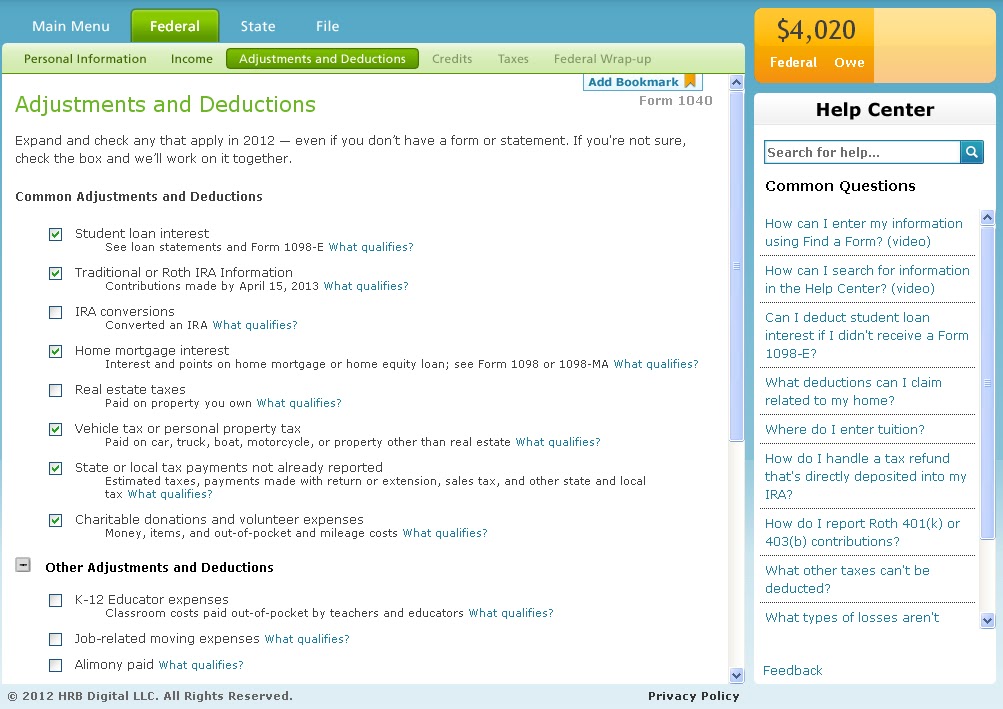Image resolution: width=1003 pixels, height=709 pixels.
Task: Click the down arrow on the content scrollbar
Action: [737, 675]
